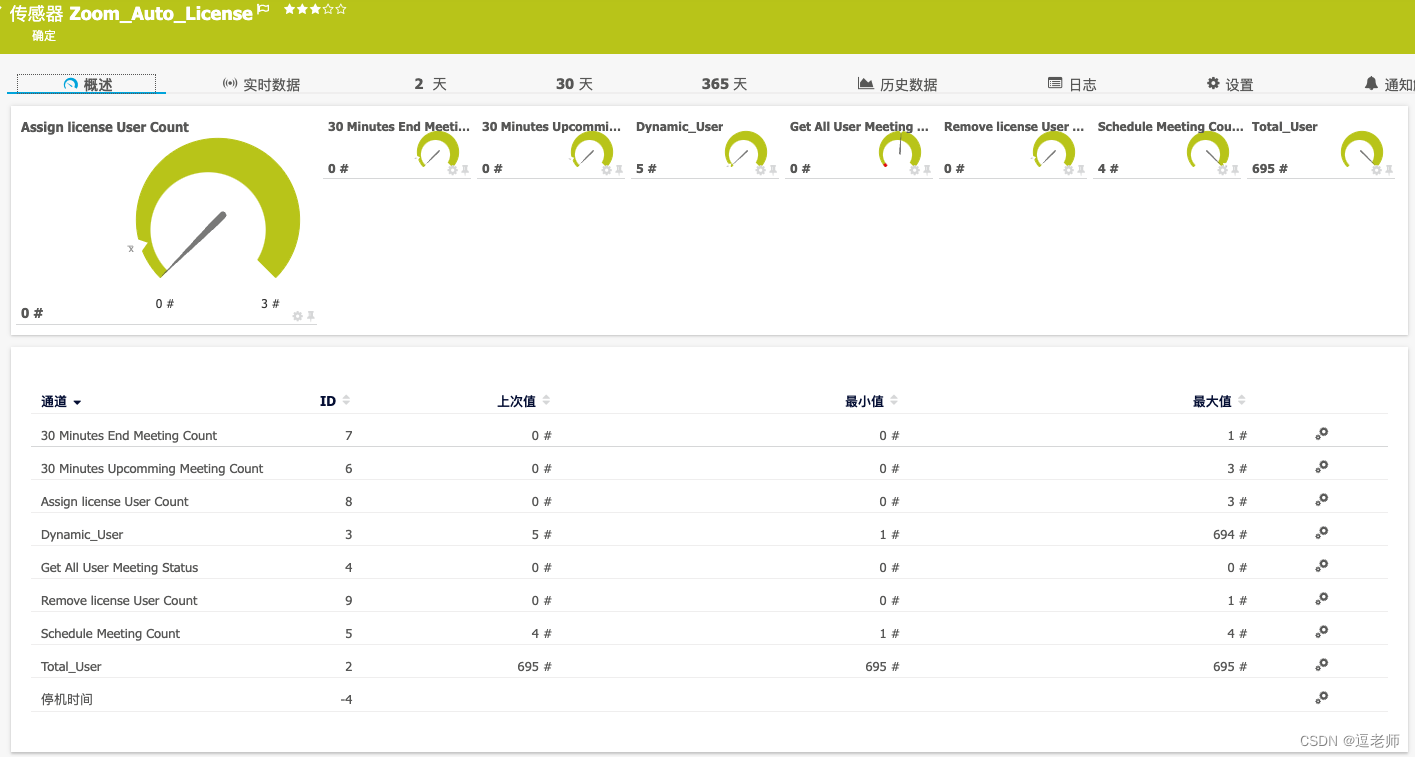Click the 5 # last value in Dynamic_User row

tap(542, 535)
